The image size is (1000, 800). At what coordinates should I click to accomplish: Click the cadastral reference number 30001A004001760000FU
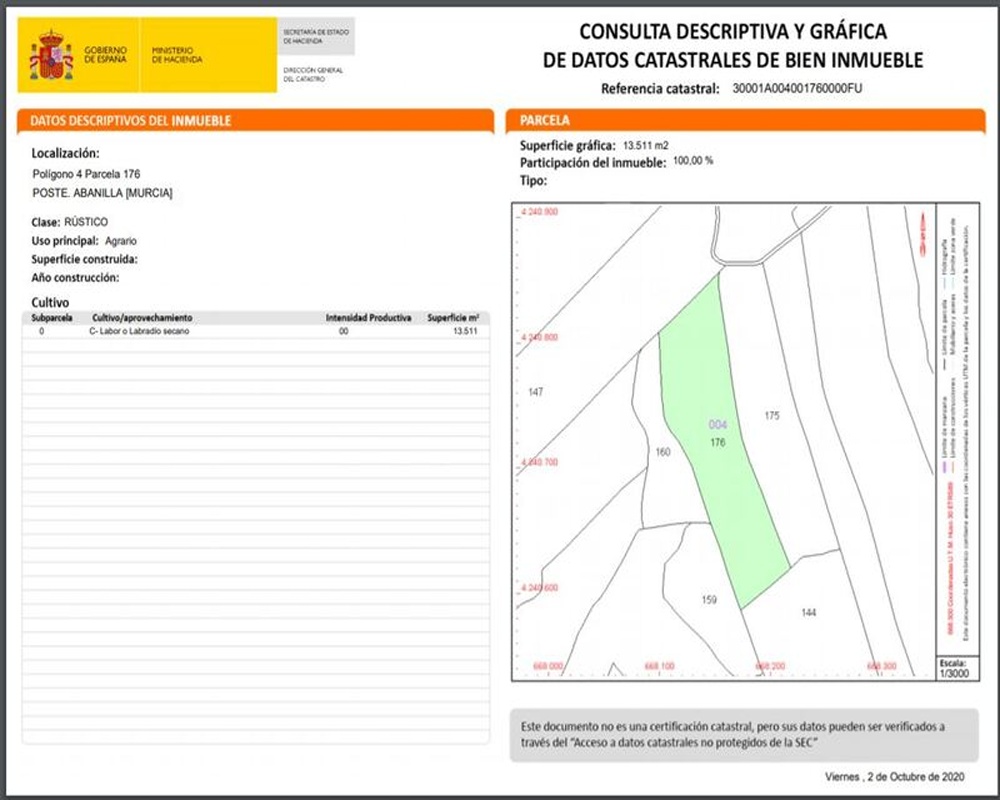coord(797,89)
